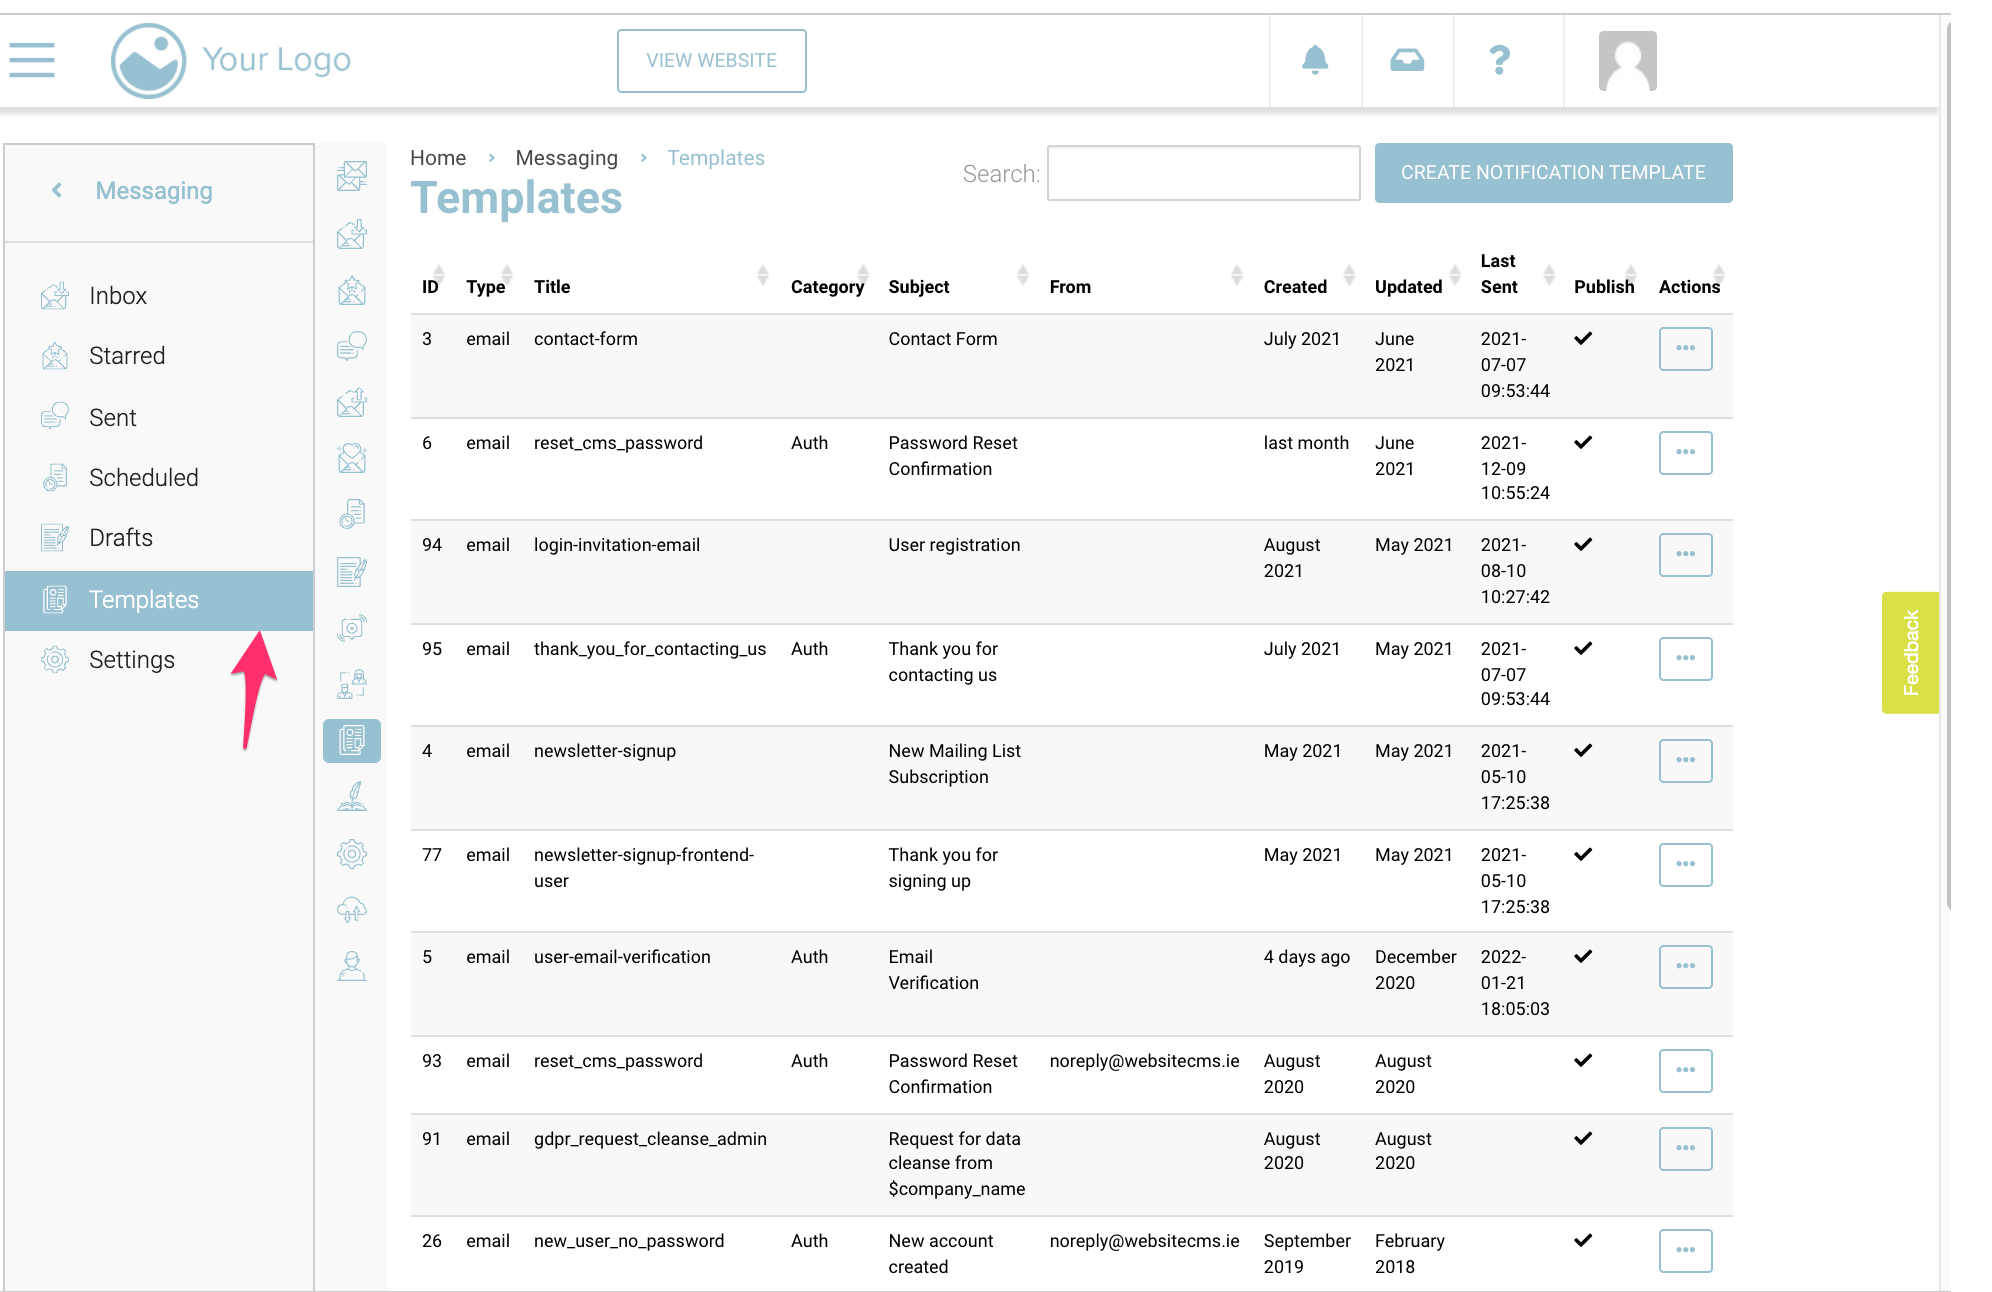Viewport: 1992px width, 1292px height.
Task: Open the user avatar profile
Action: 1627,60
